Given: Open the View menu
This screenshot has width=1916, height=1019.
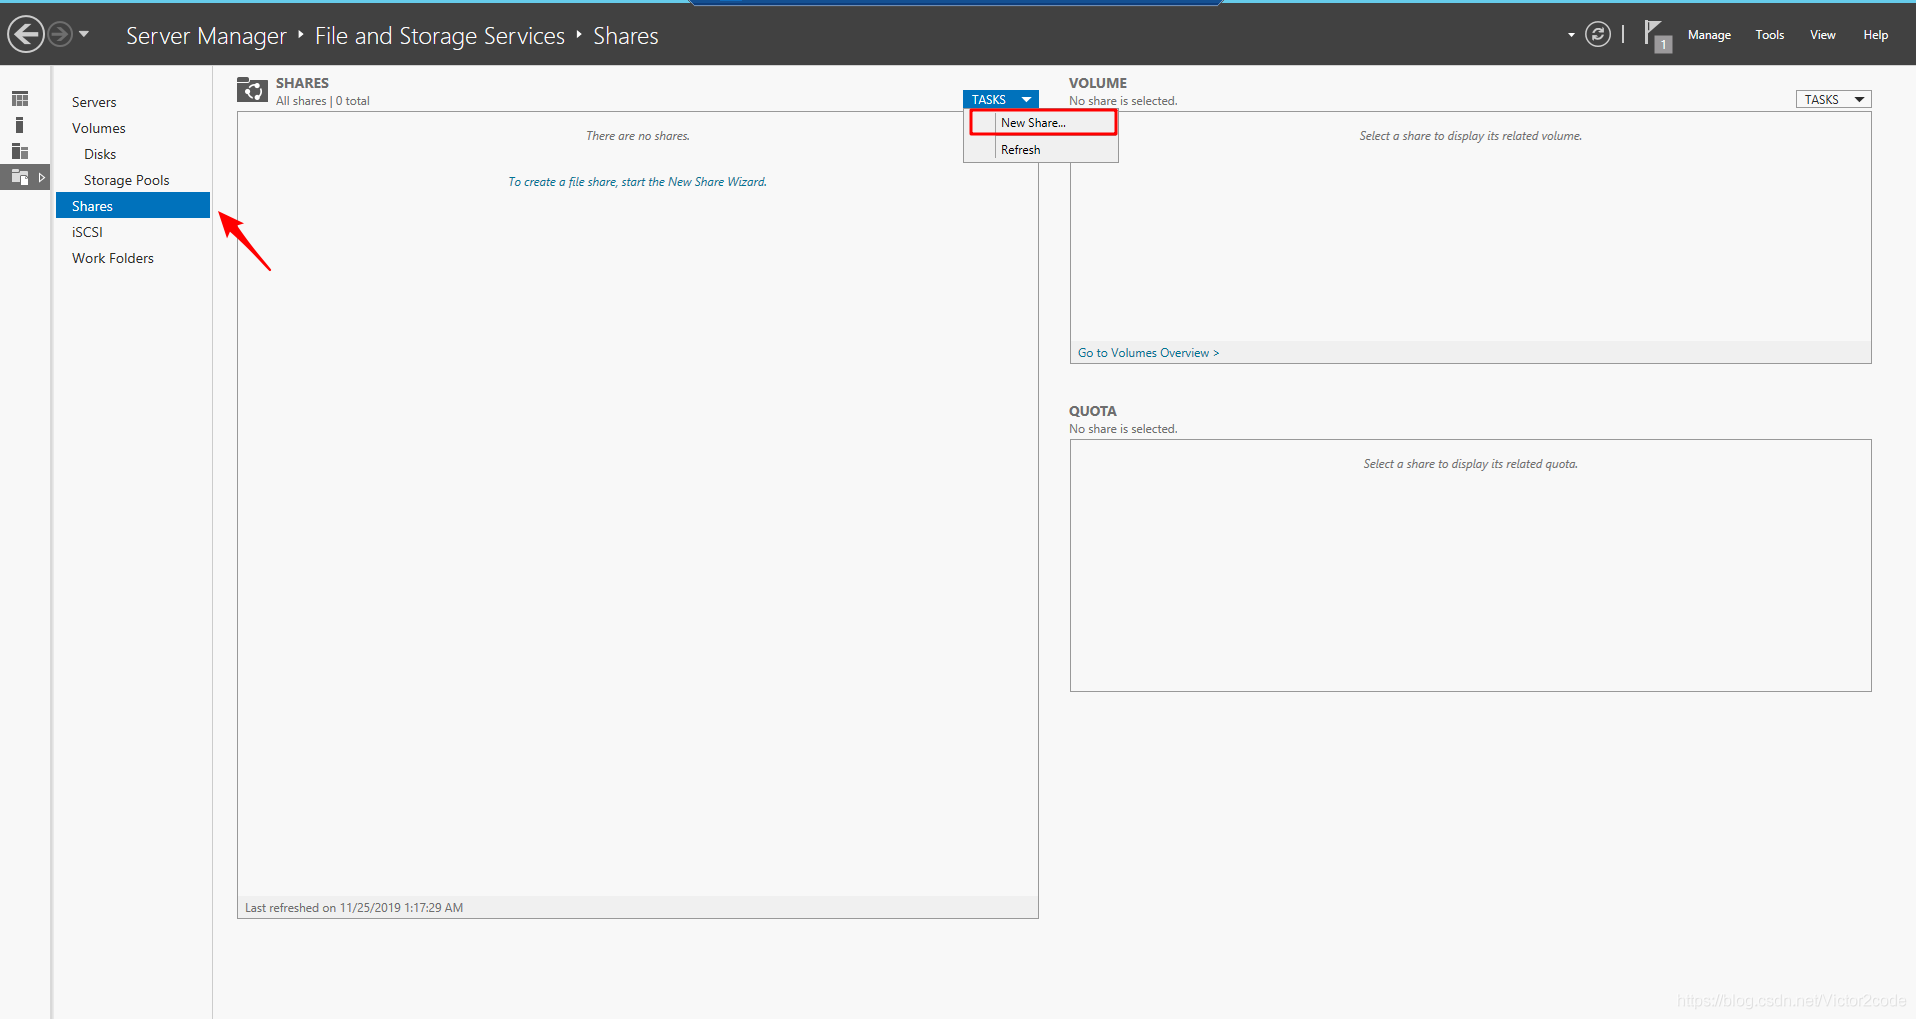Looking at the screenshot, I should tap(1822, 35).
